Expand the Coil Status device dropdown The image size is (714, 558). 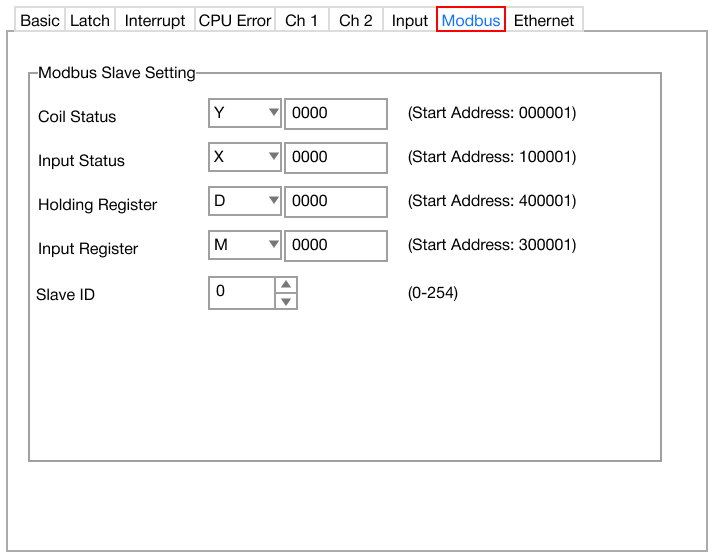click(245, 114)
